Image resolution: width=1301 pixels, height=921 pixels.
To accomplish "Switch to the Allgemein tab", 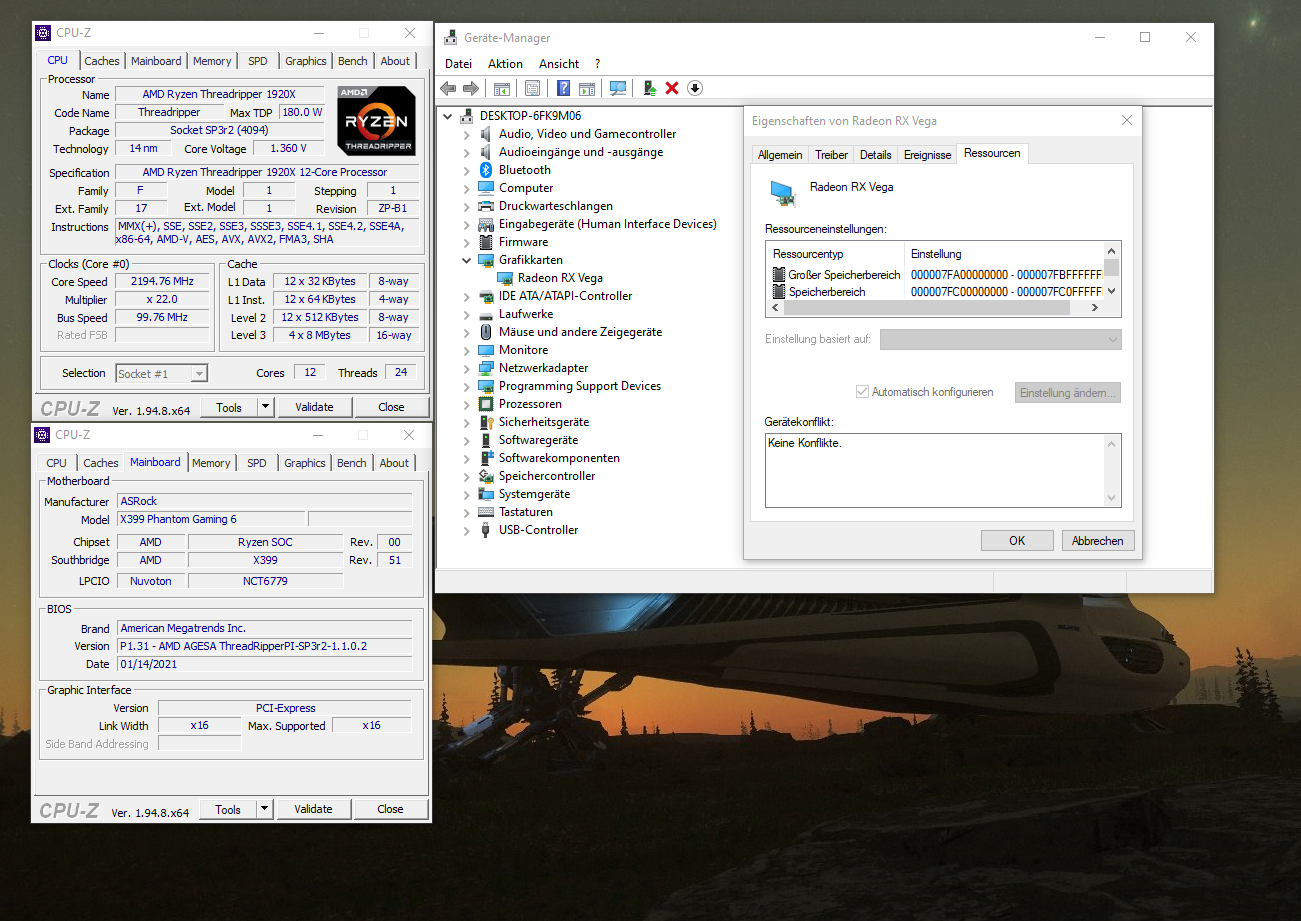I will pyautogui.click(x=780, y=155).
